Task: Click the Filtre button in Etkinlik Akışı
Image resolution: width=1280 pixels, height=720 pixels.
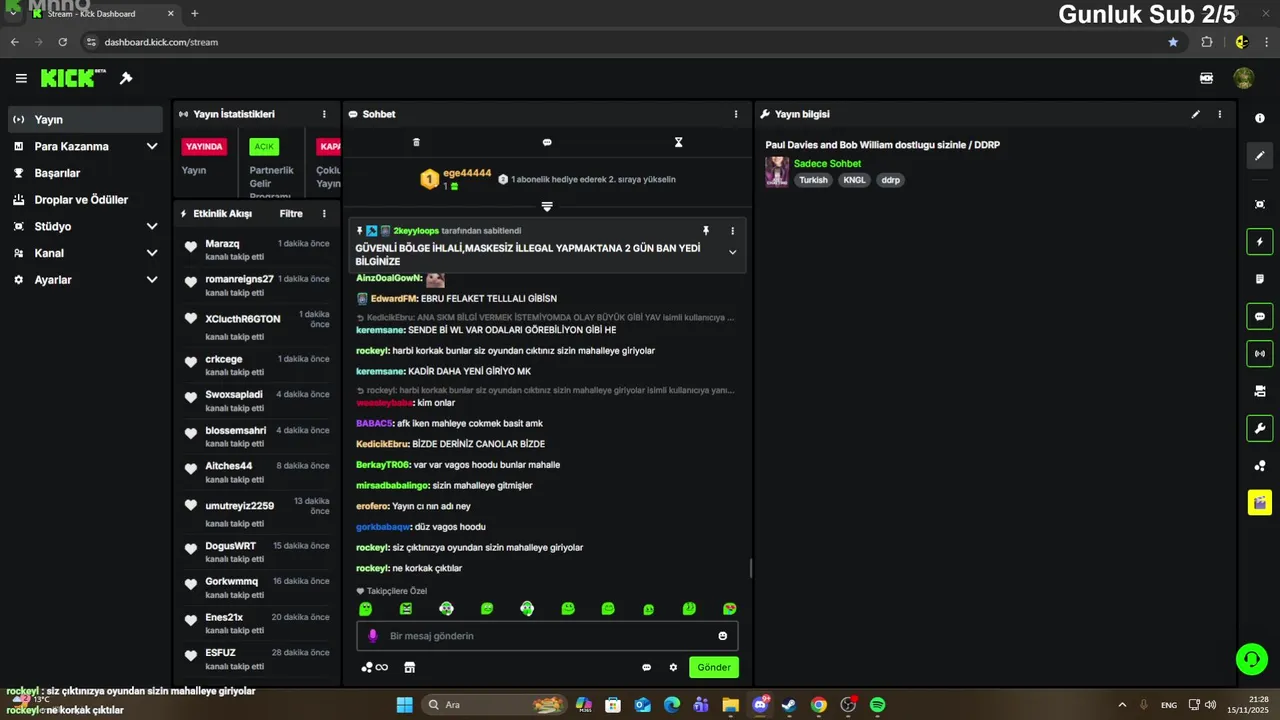Action: [x=291, y=213]
